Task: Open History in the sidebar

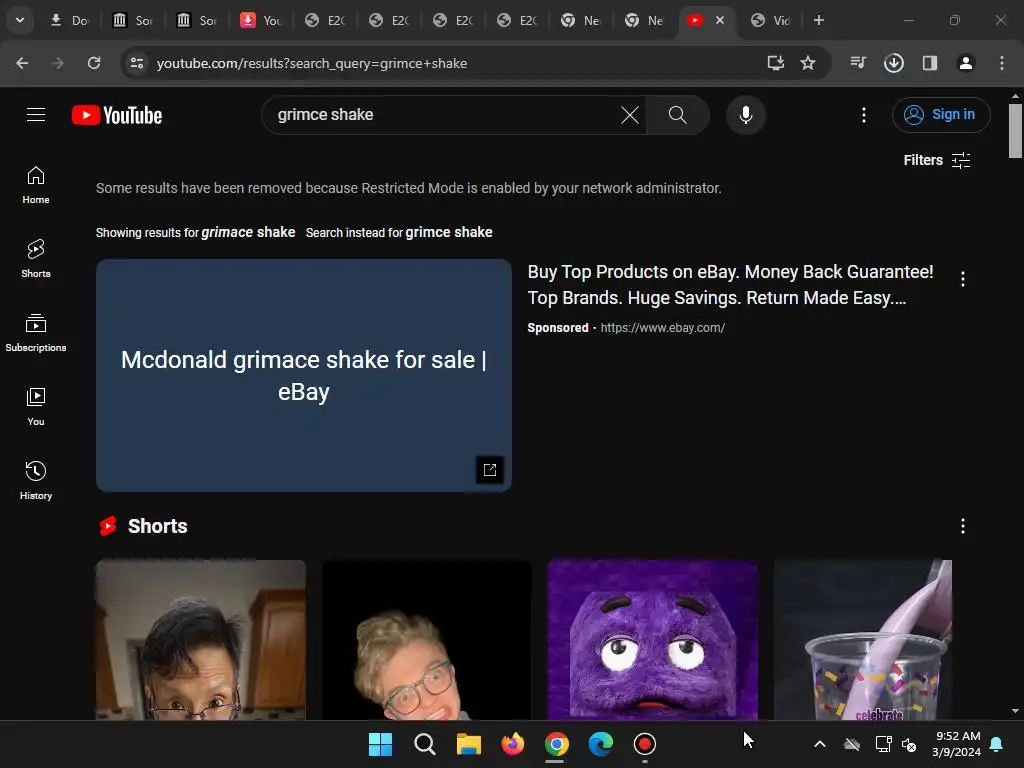Action: click(x=36, y=481)
